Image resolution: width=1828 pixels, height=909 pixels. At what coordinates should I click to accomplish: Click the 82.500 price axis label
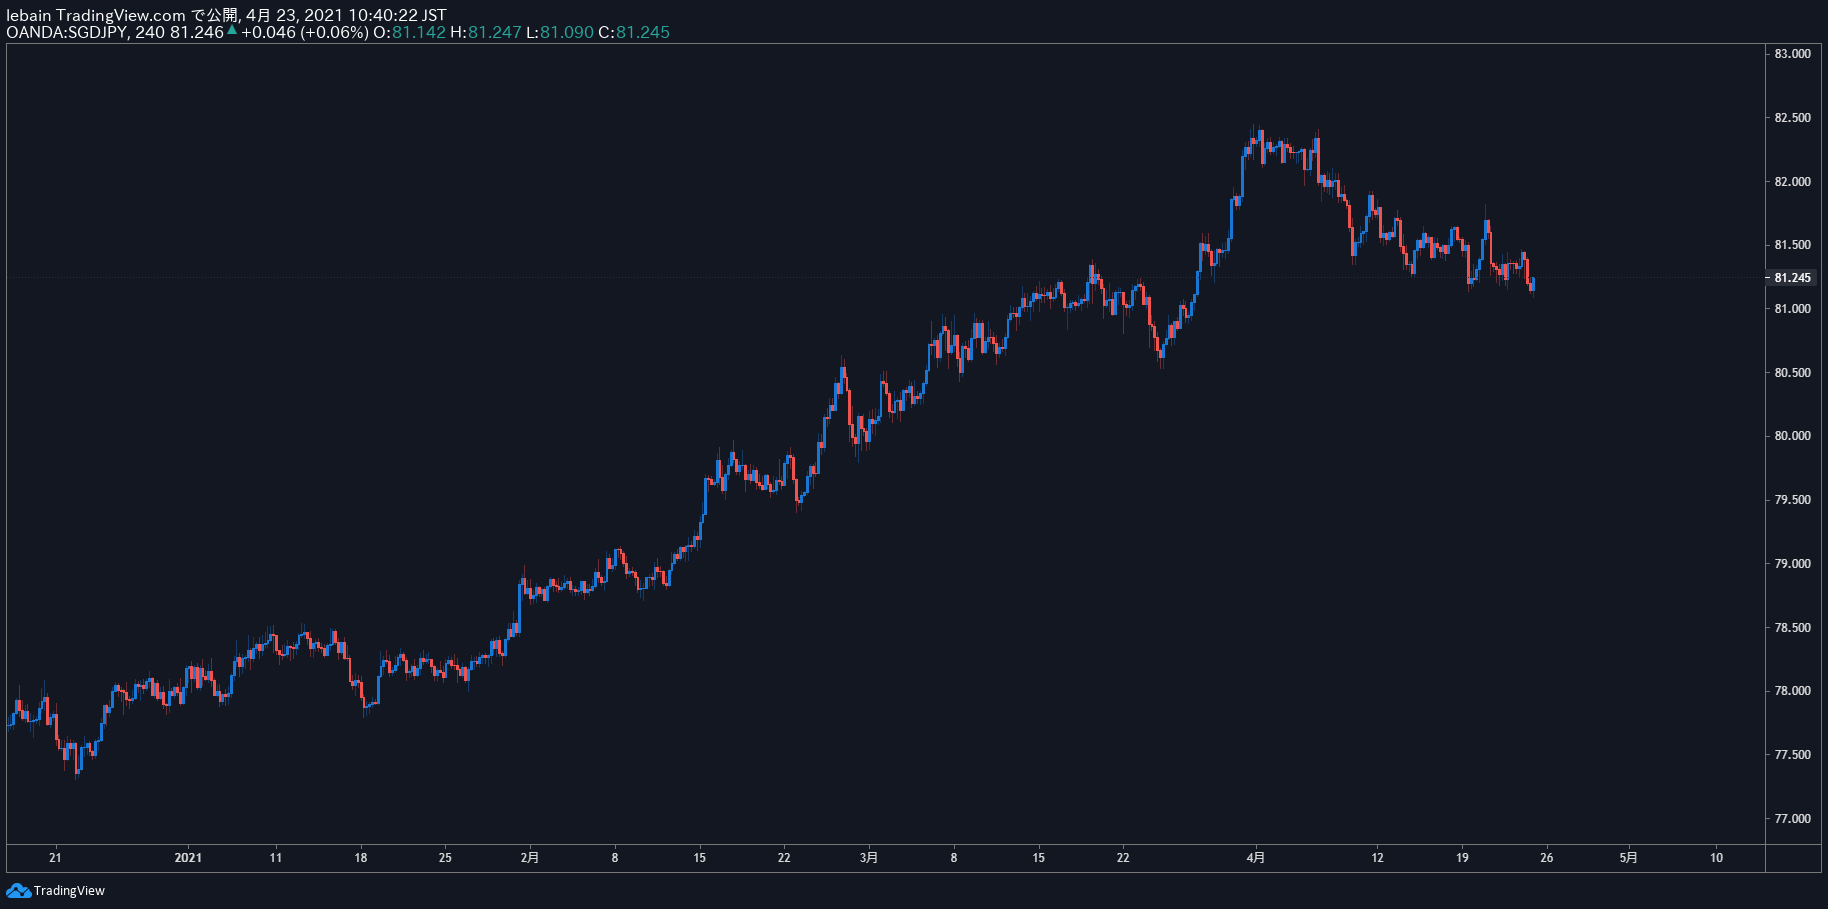click(x=1792, y=118)
